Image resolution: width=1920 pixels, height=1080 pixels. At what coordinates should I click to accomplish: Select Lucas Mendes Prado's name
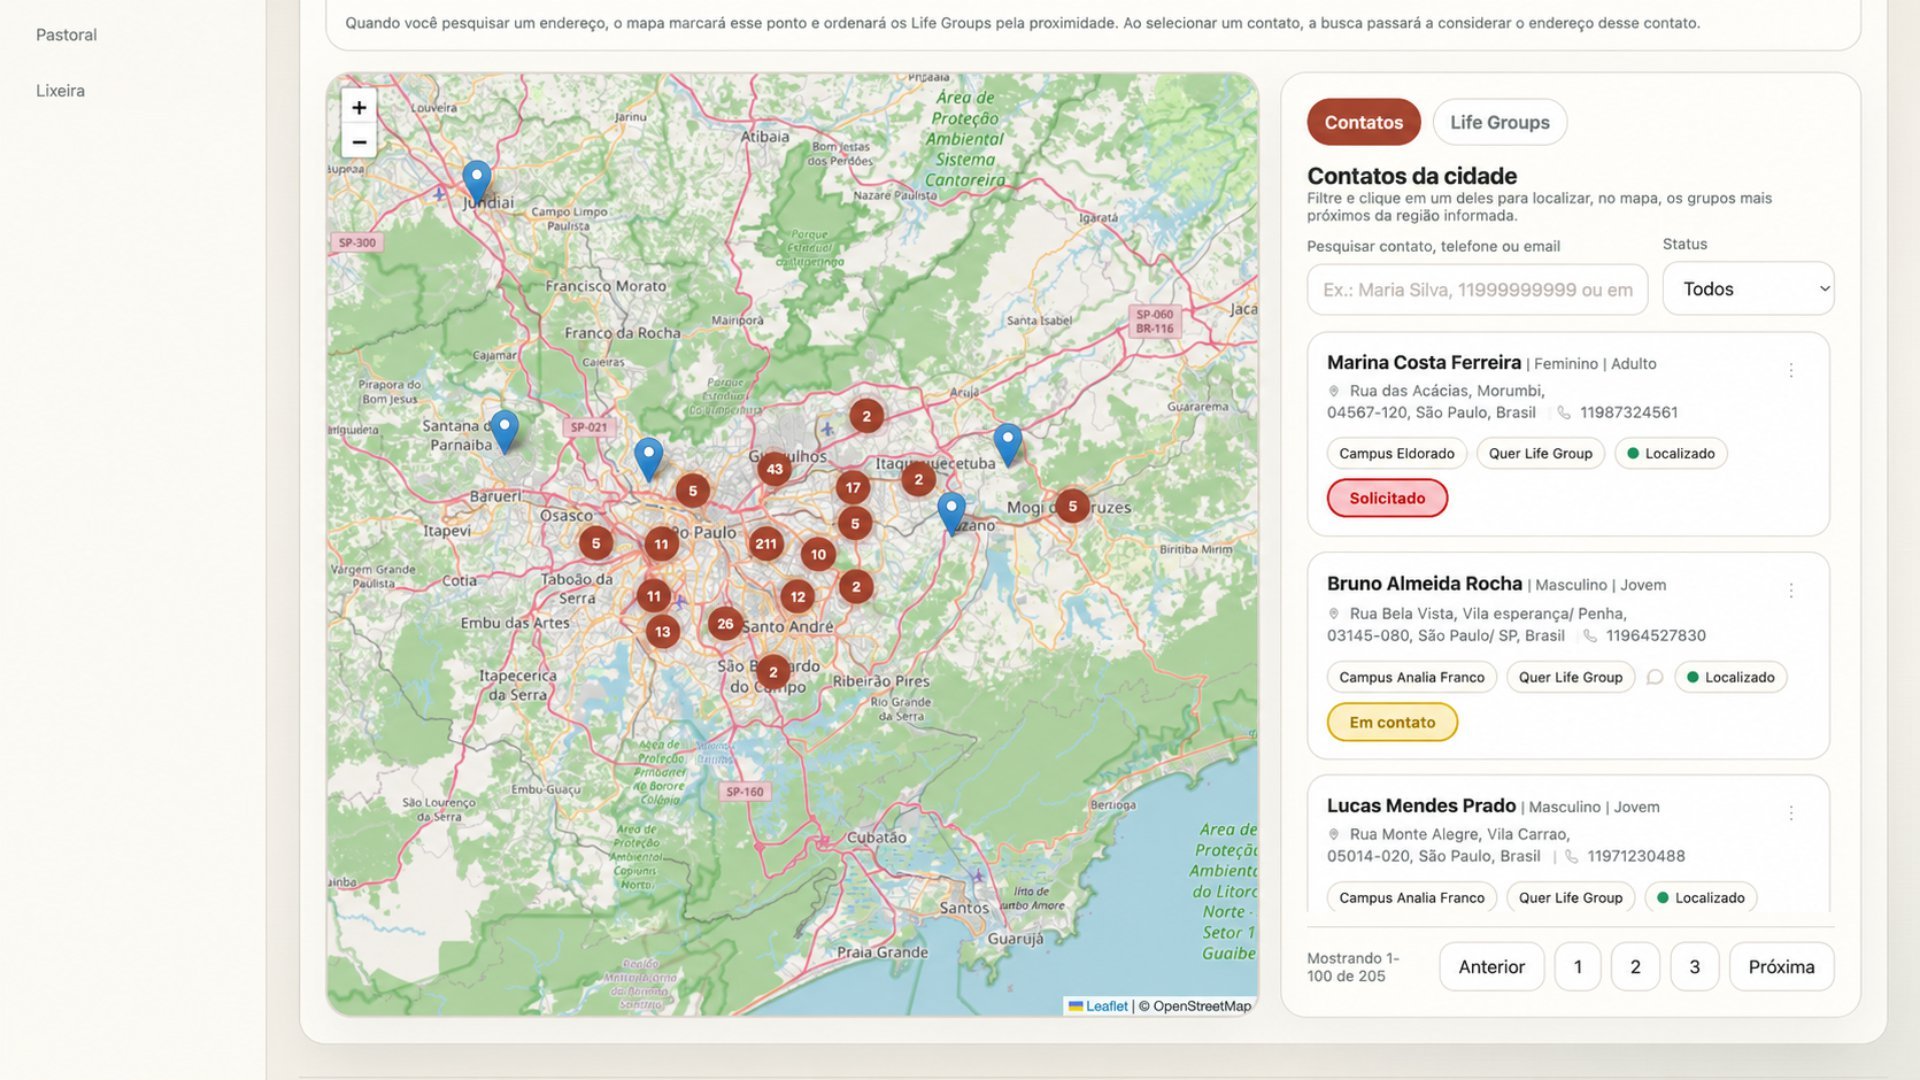point(1421,806)
